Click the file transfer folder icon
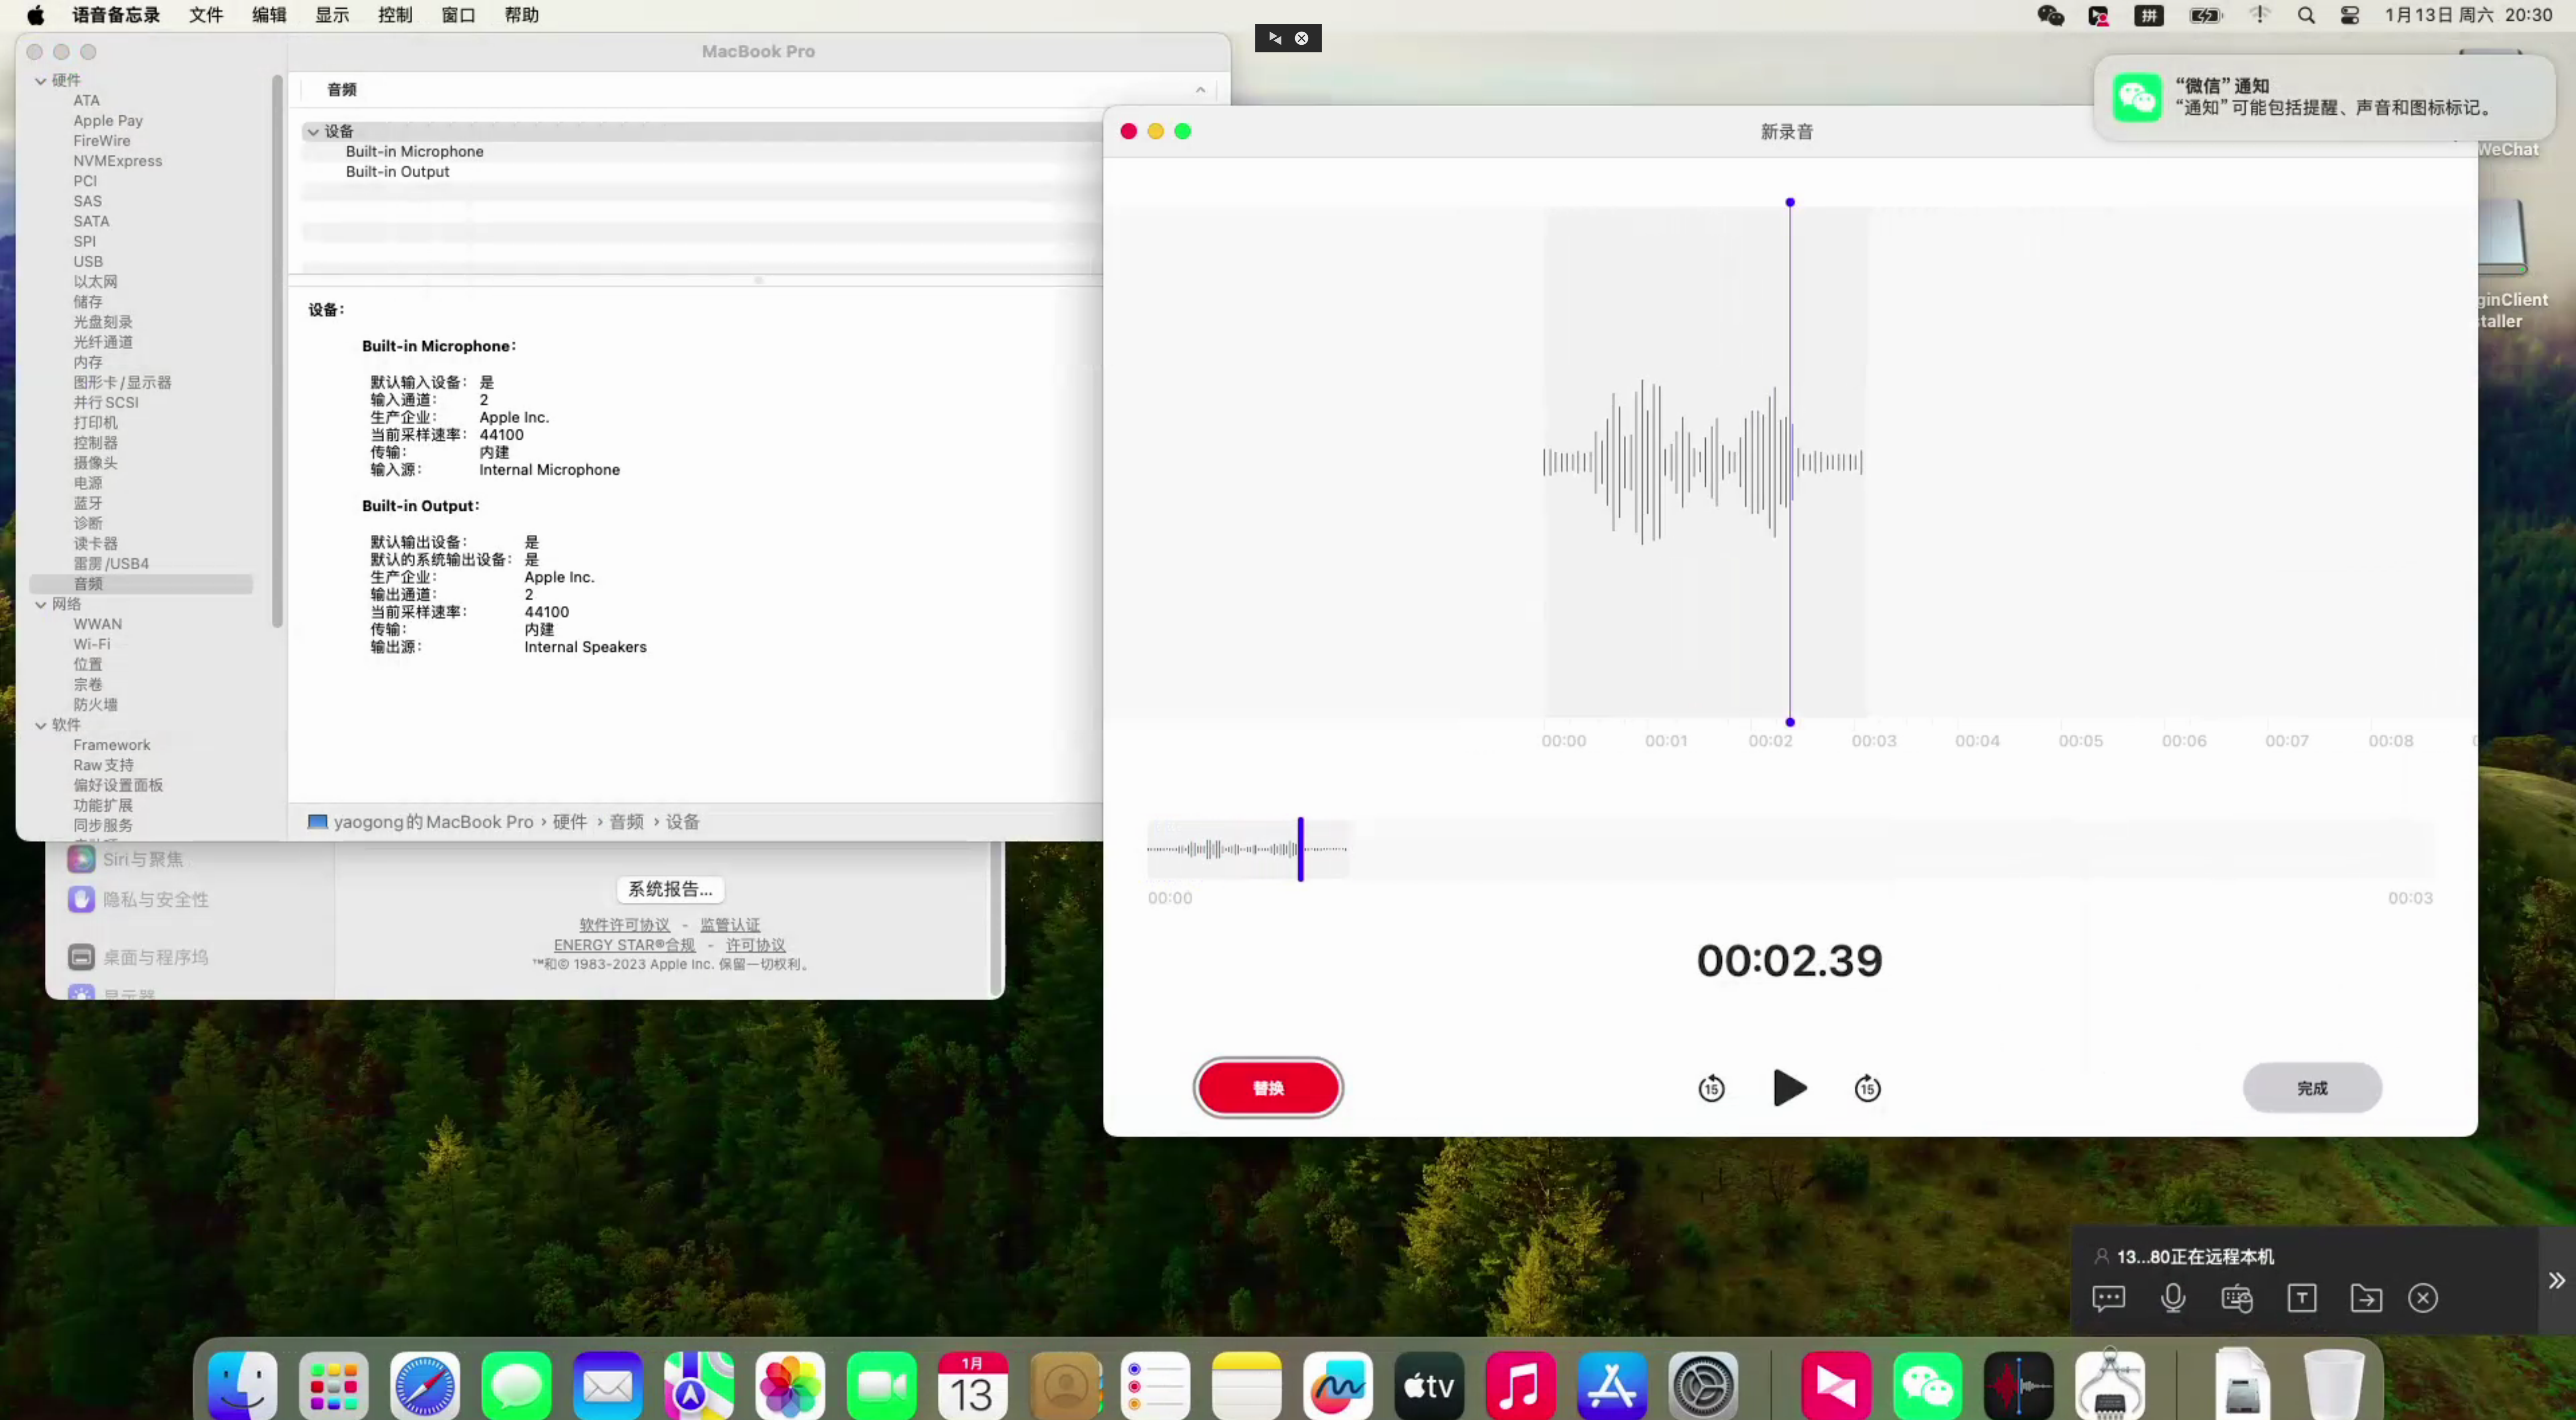Image resolution: width=2576 pixels, height=1420 pixels. click(x=2365, y=1298)
